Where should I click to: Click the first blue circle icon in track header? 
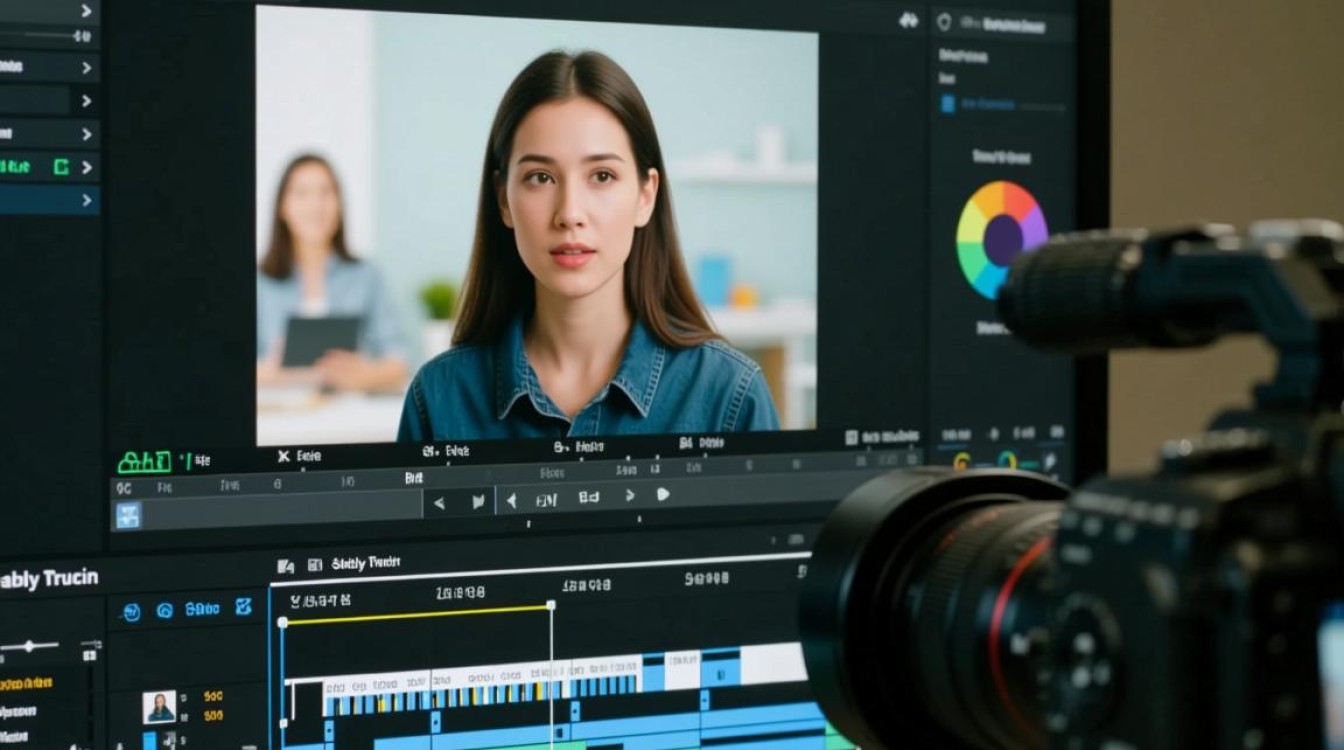(130, 610)
